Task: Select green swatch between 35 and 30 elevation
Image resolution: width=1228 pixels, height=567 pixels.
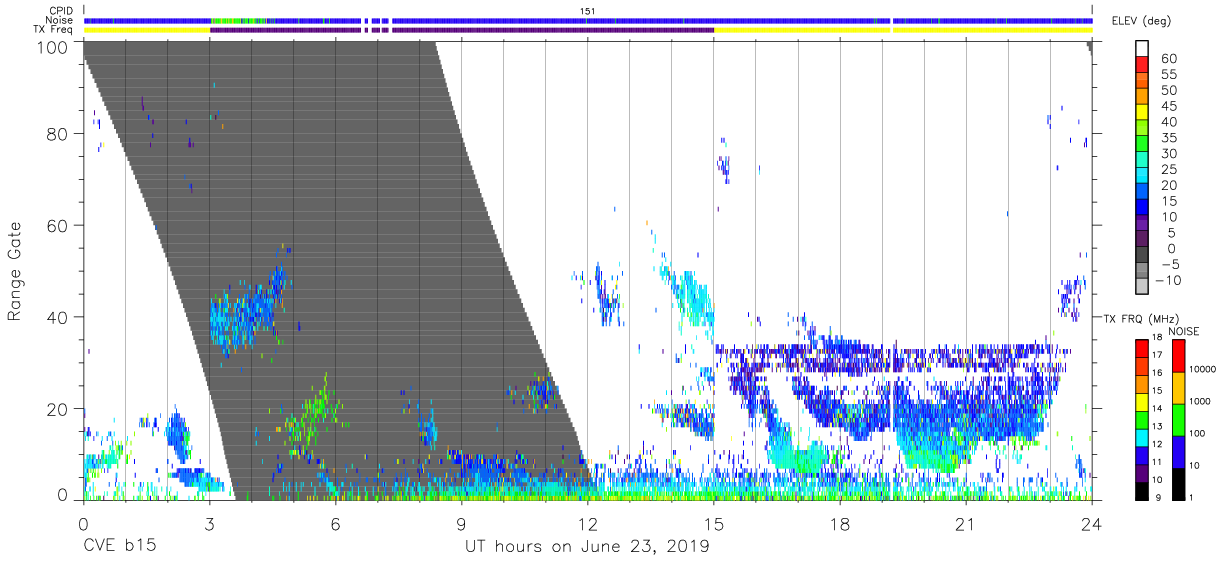Action: 1141,144
